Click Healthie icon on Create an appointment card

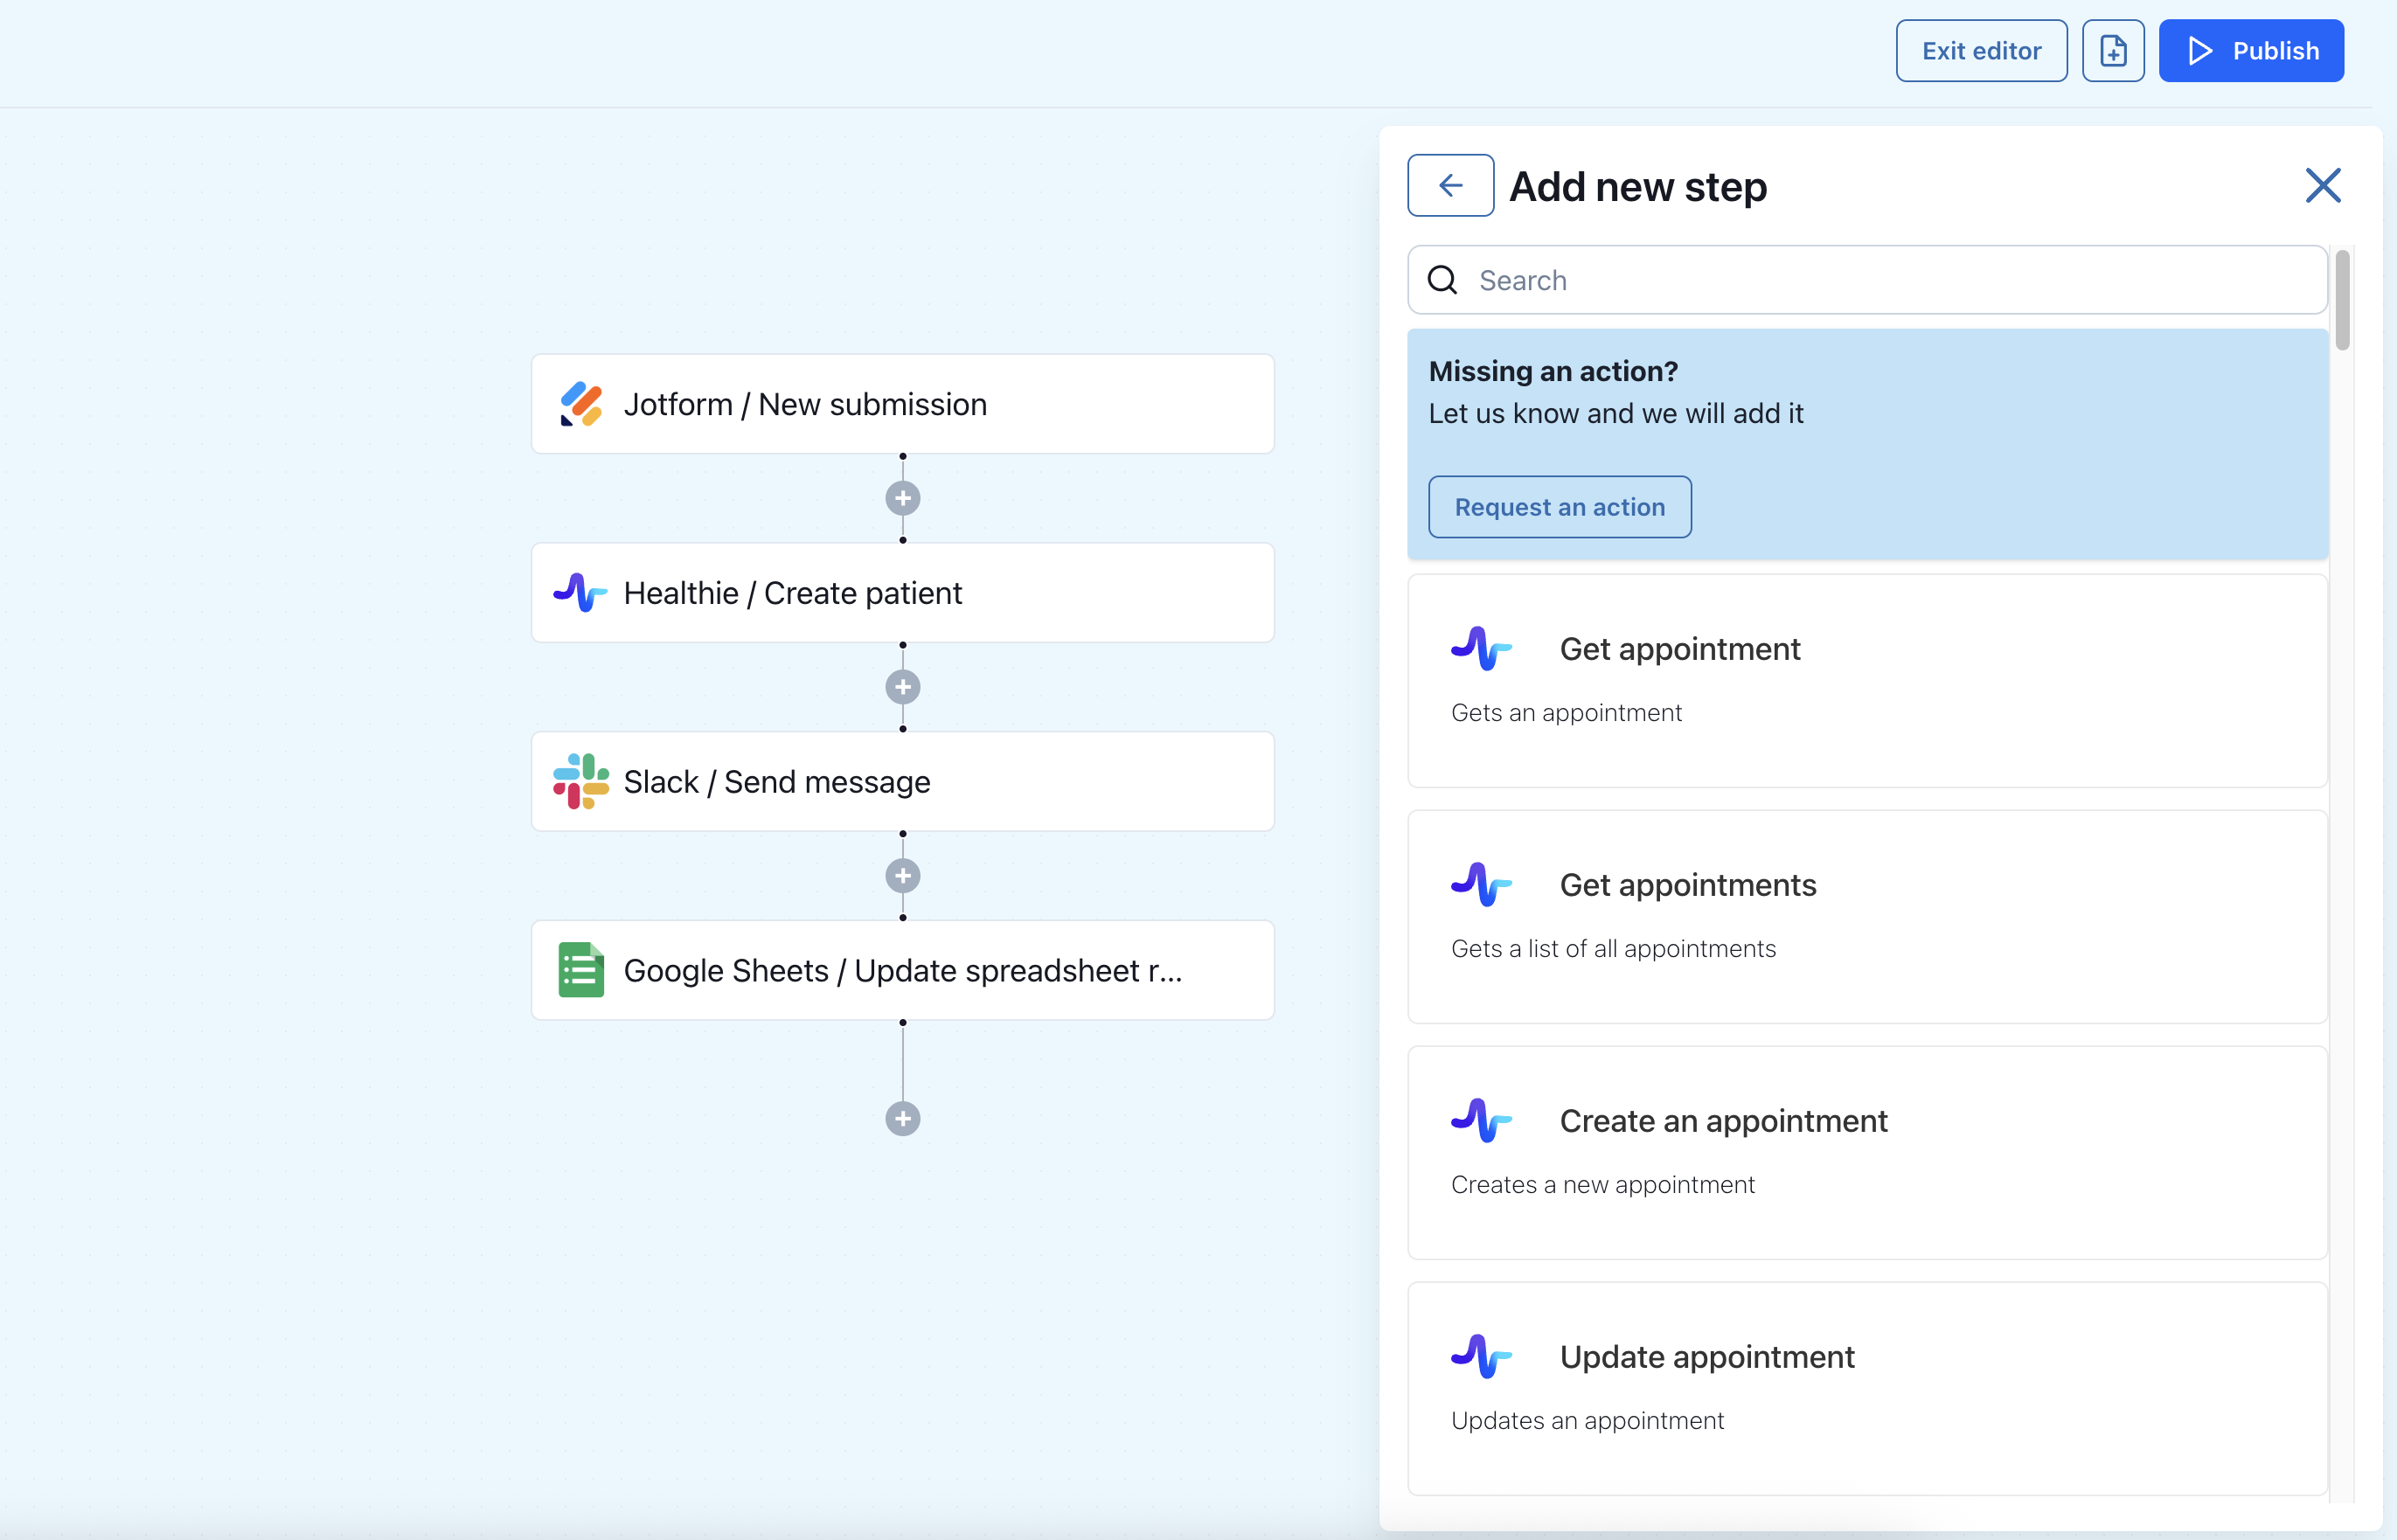(1481, 1120)
